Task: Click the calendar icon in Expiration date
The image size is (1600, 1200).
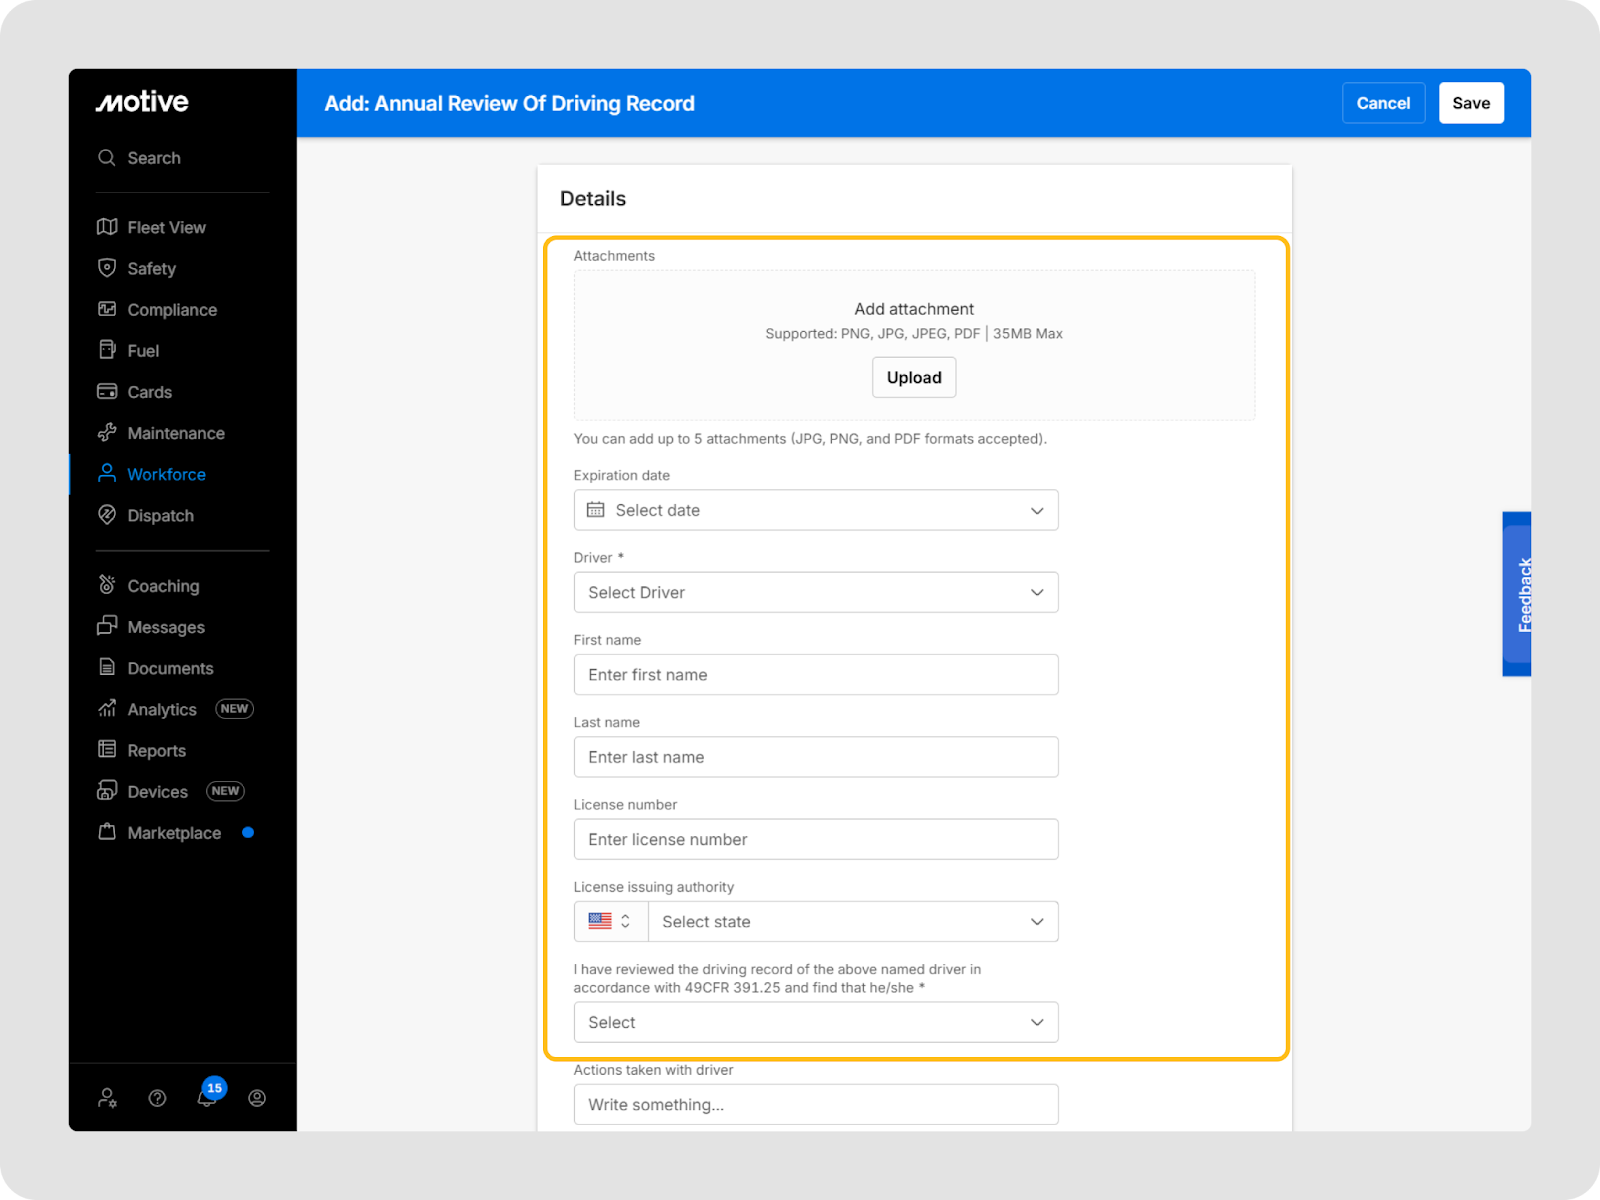Action: 596,510
